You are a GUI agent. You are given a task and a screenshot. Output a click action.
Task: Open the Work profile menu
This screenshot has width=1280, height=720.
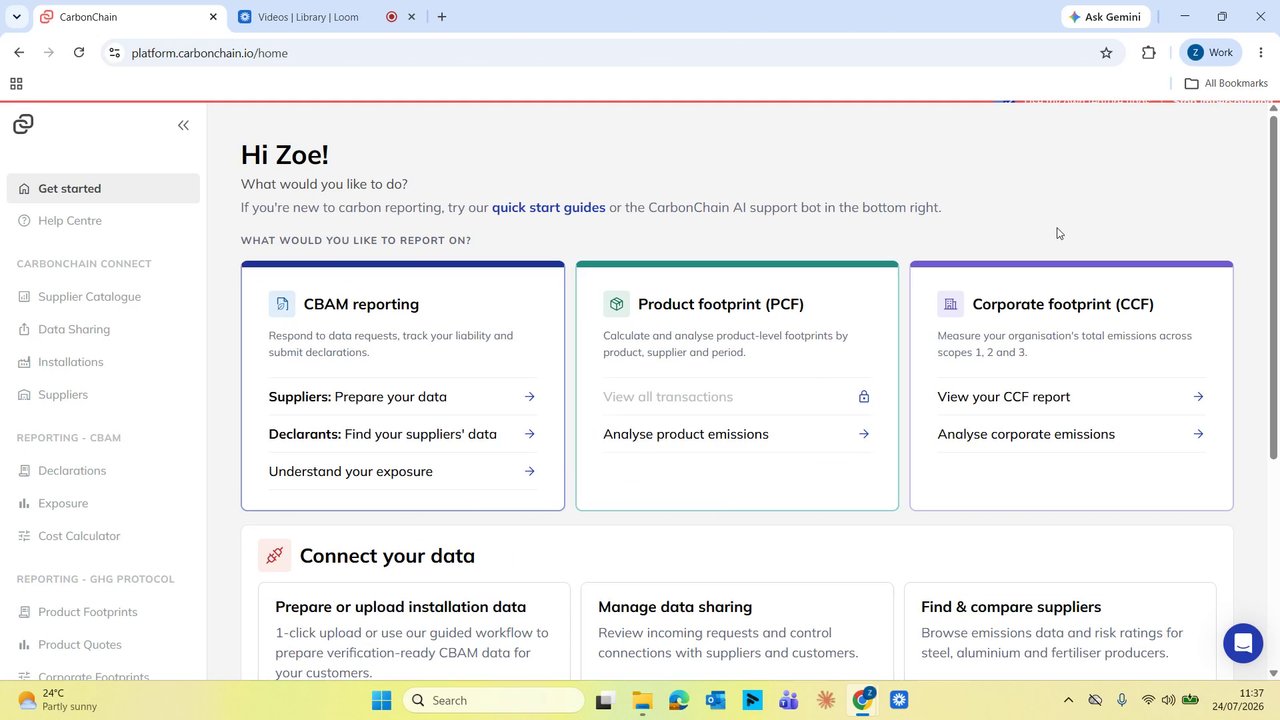click(x=1211, y=53)
